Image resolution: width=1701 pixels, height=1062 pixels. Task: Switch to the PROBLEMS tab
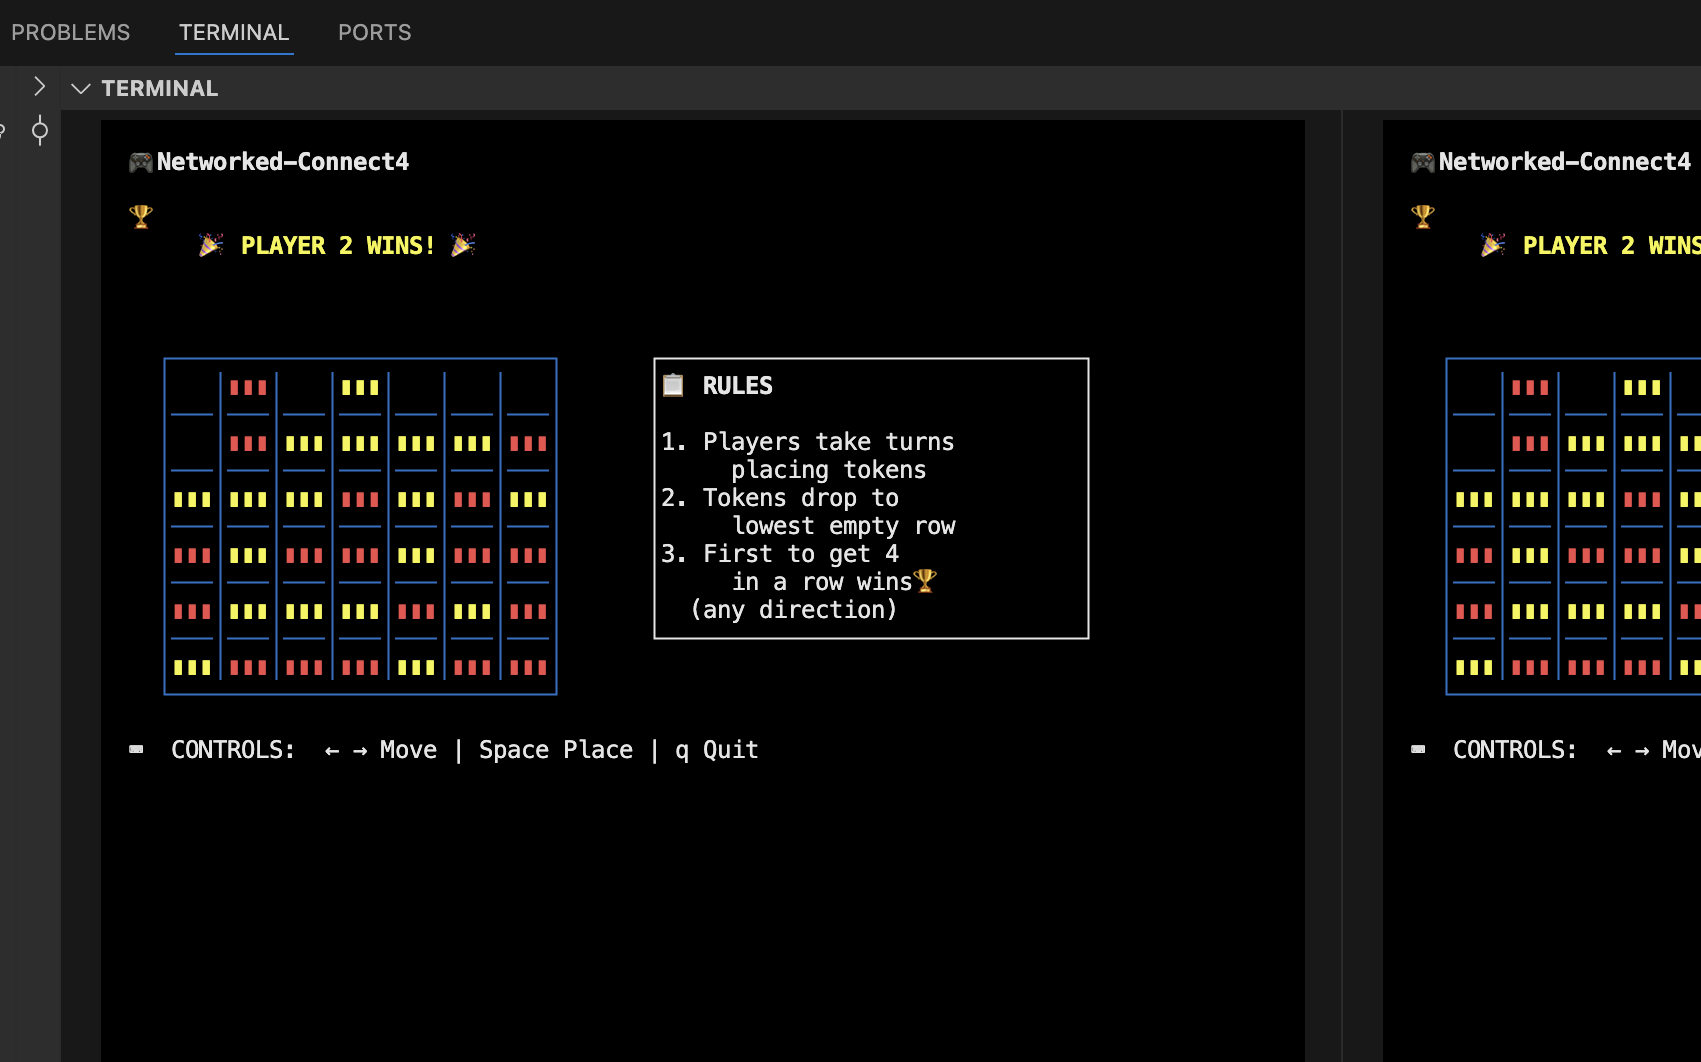[70, 32]
